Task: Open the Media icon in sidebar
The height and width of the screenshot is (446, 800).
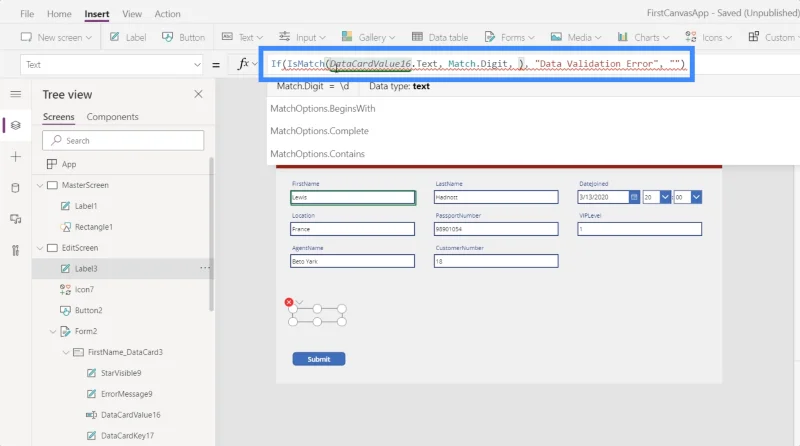Action: coord(16,219)
